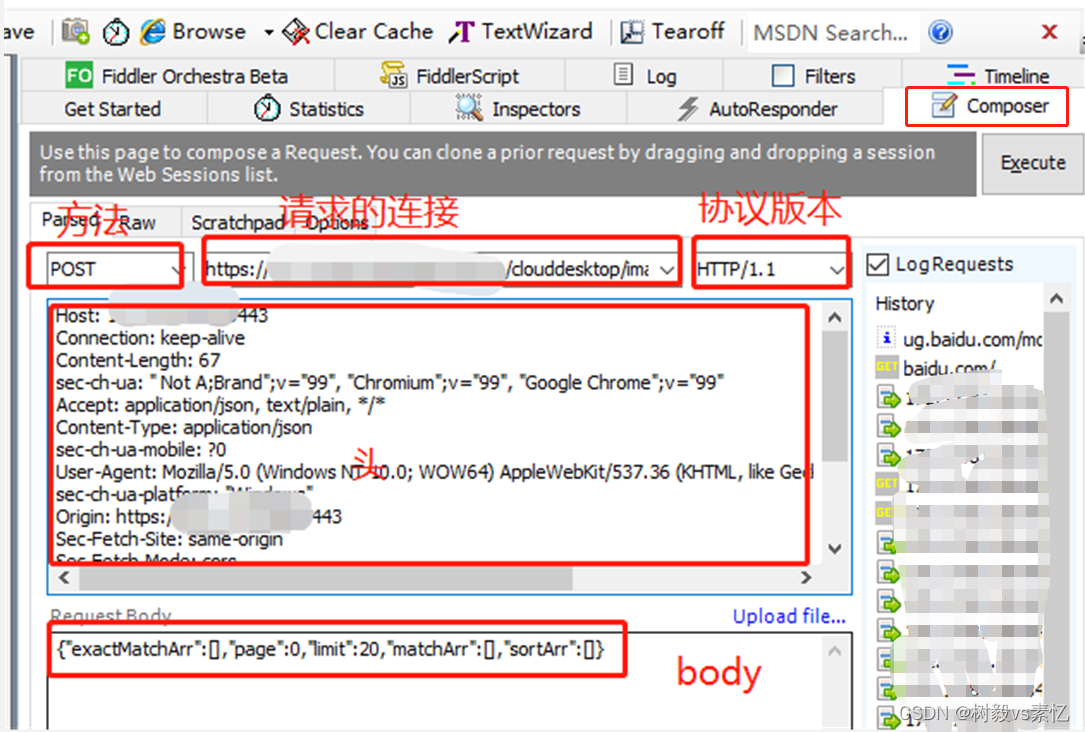1085x732 pixels.
Task: Click the Tearoff window icon
Action: [x=632, y=32]
